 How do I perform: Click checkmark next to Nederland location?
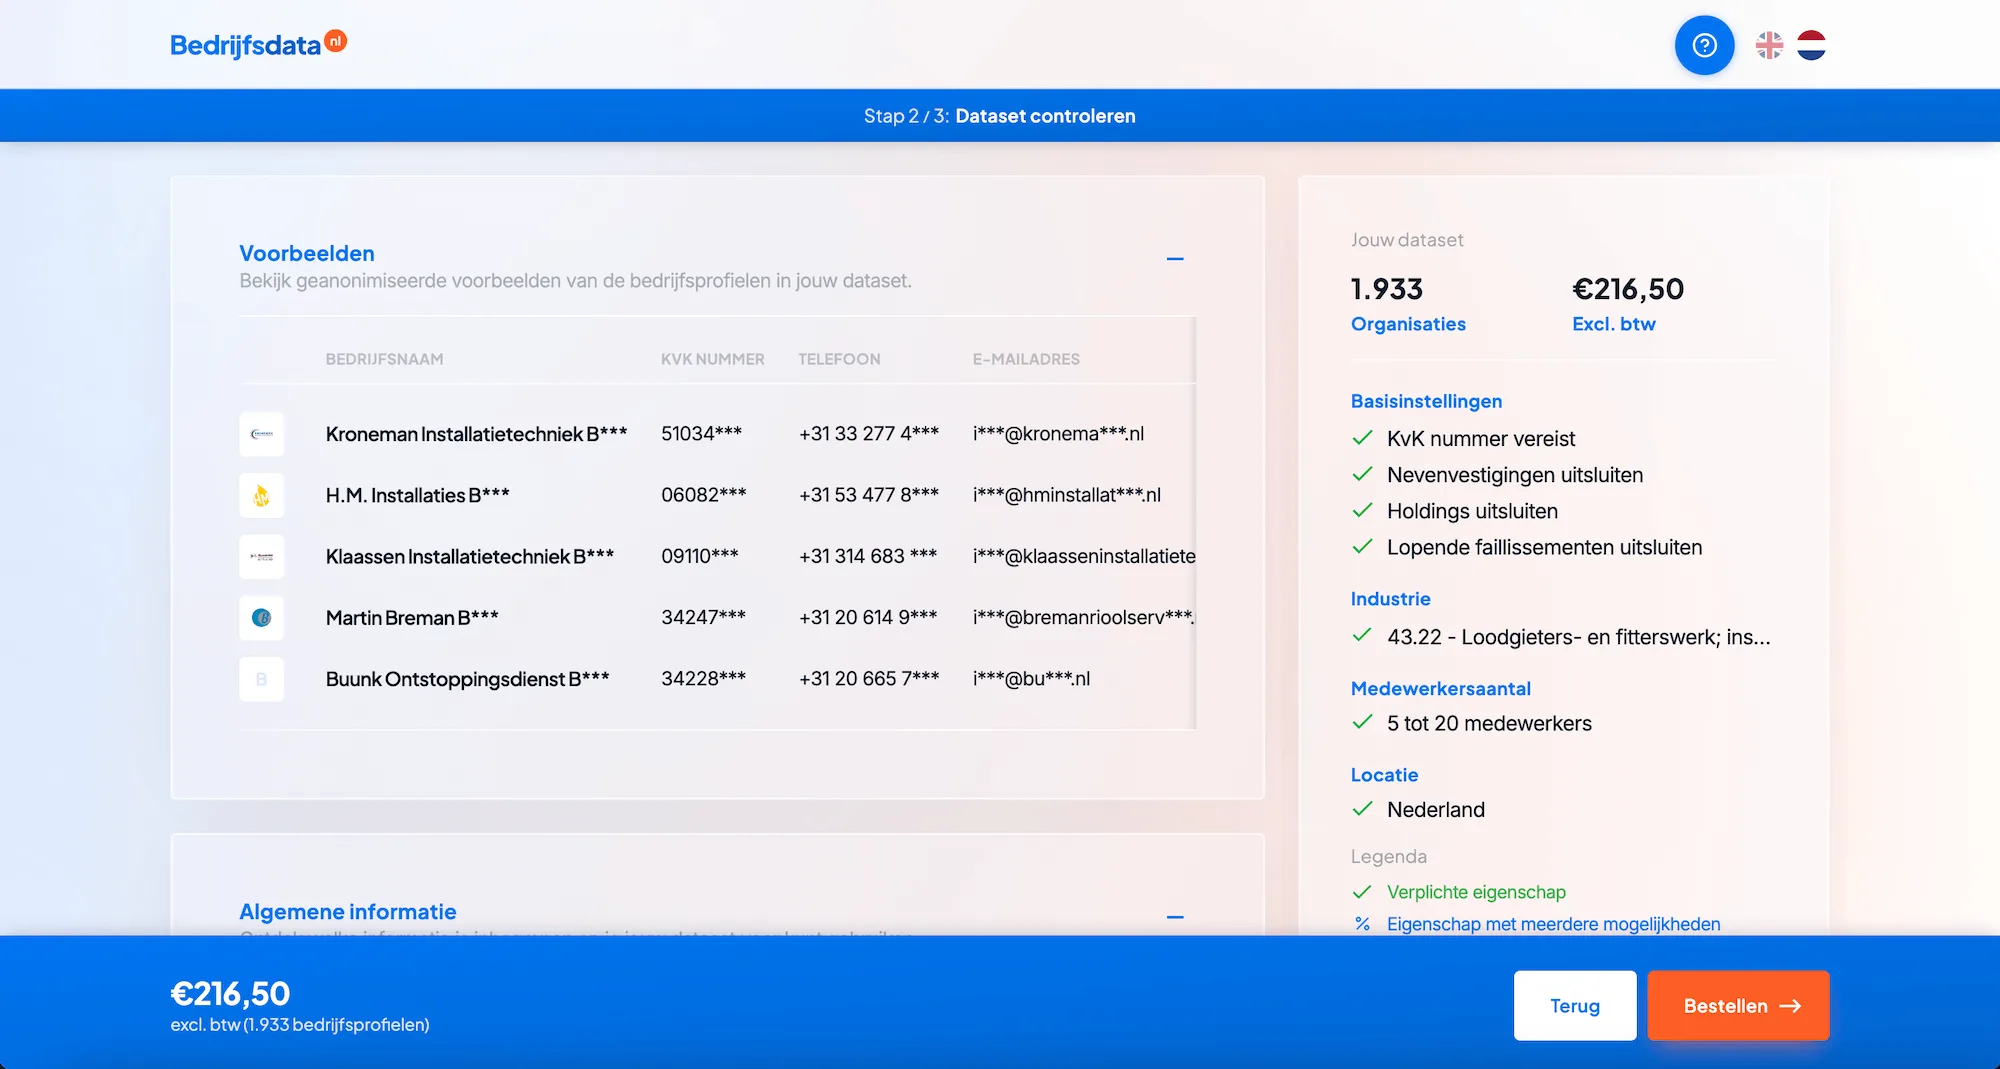tap(1362, 809)
